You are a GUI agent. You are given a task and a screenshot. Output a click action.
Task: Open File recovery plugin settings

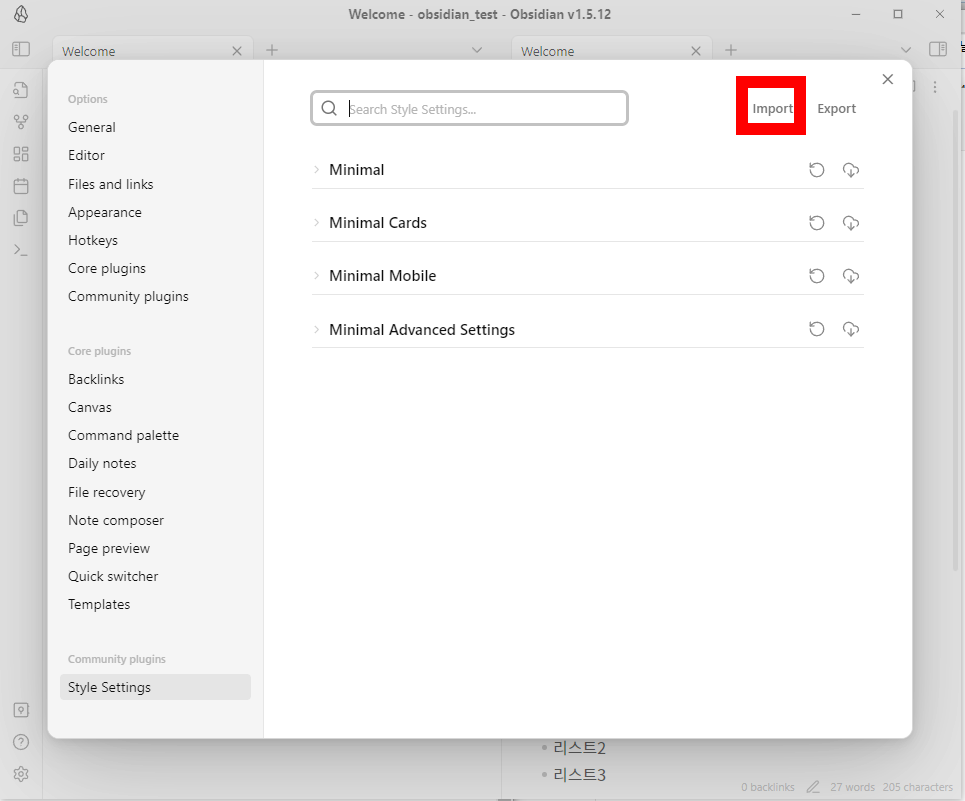(106, 492)
